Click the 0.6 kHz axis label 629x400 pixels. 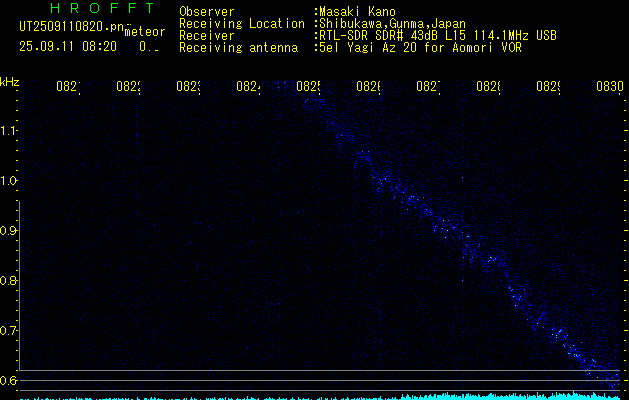coord(8,380)
